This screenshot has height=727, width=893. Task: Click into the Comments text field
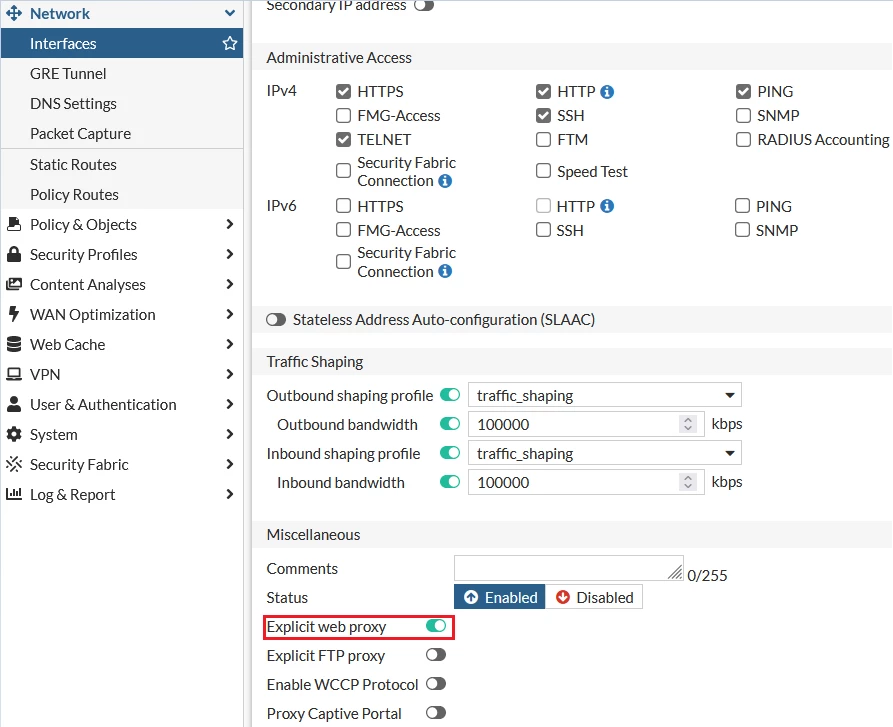568,568
